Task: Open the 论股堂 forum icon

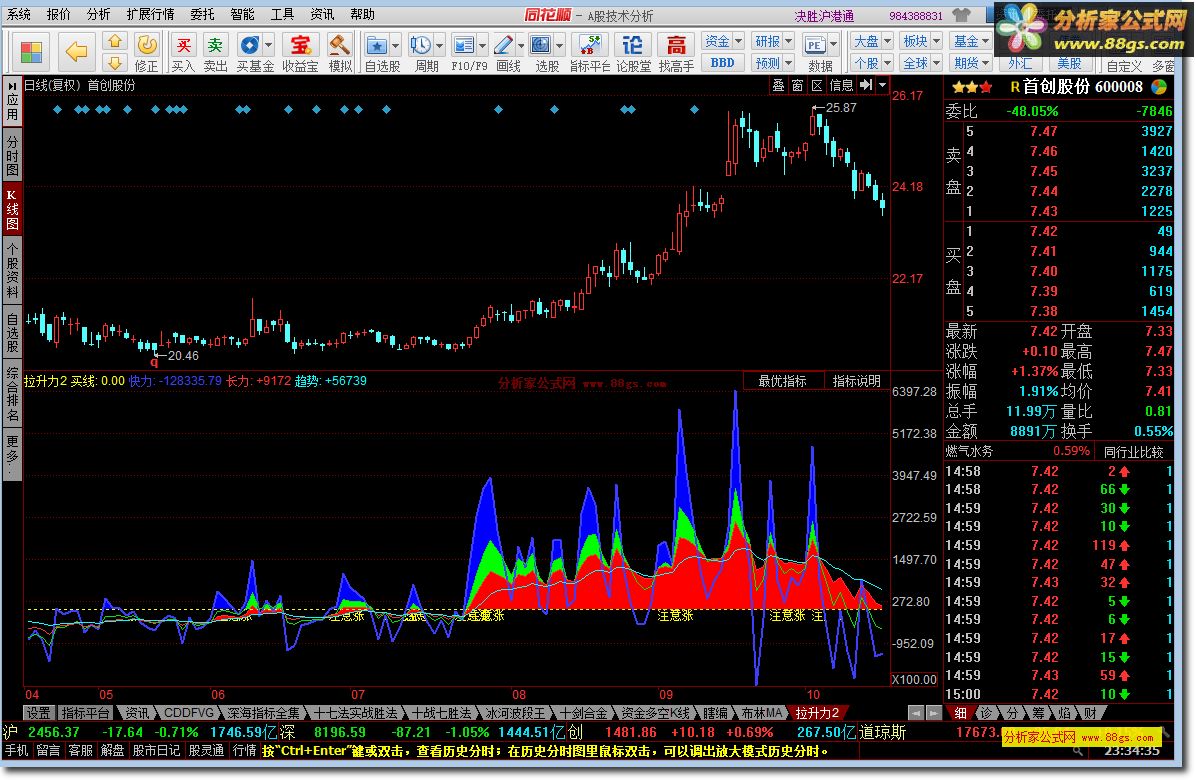Action: [x=633, y=46]
